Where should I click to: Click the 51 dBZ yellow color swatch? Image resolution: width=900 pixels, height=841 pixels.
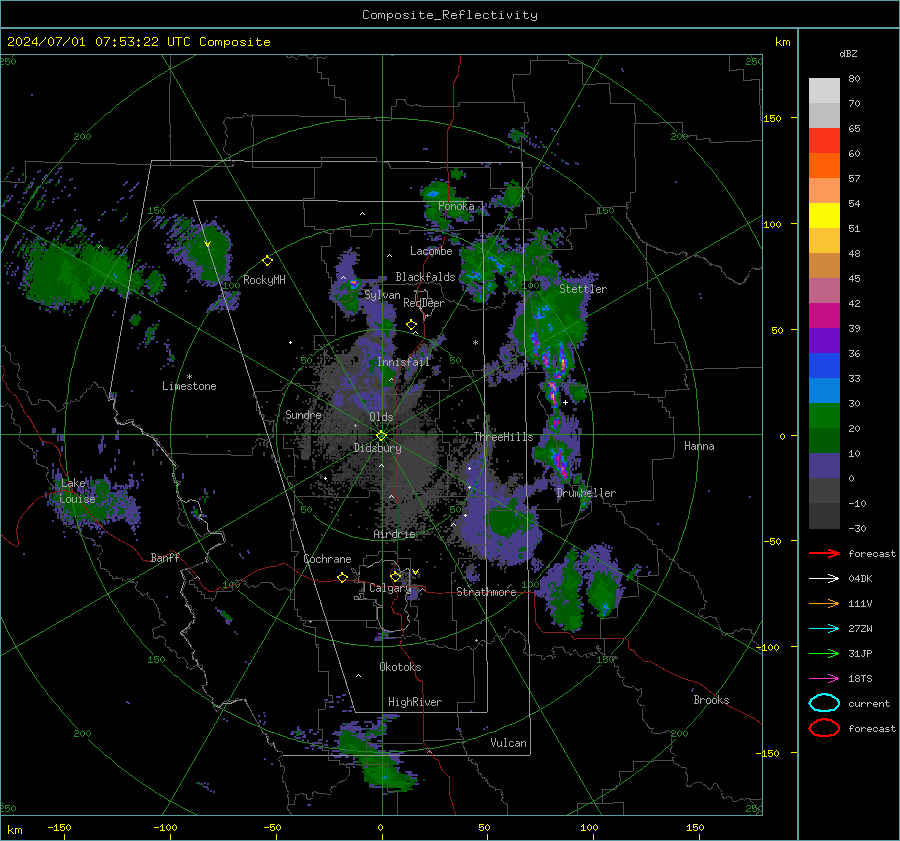pos(824,216)
